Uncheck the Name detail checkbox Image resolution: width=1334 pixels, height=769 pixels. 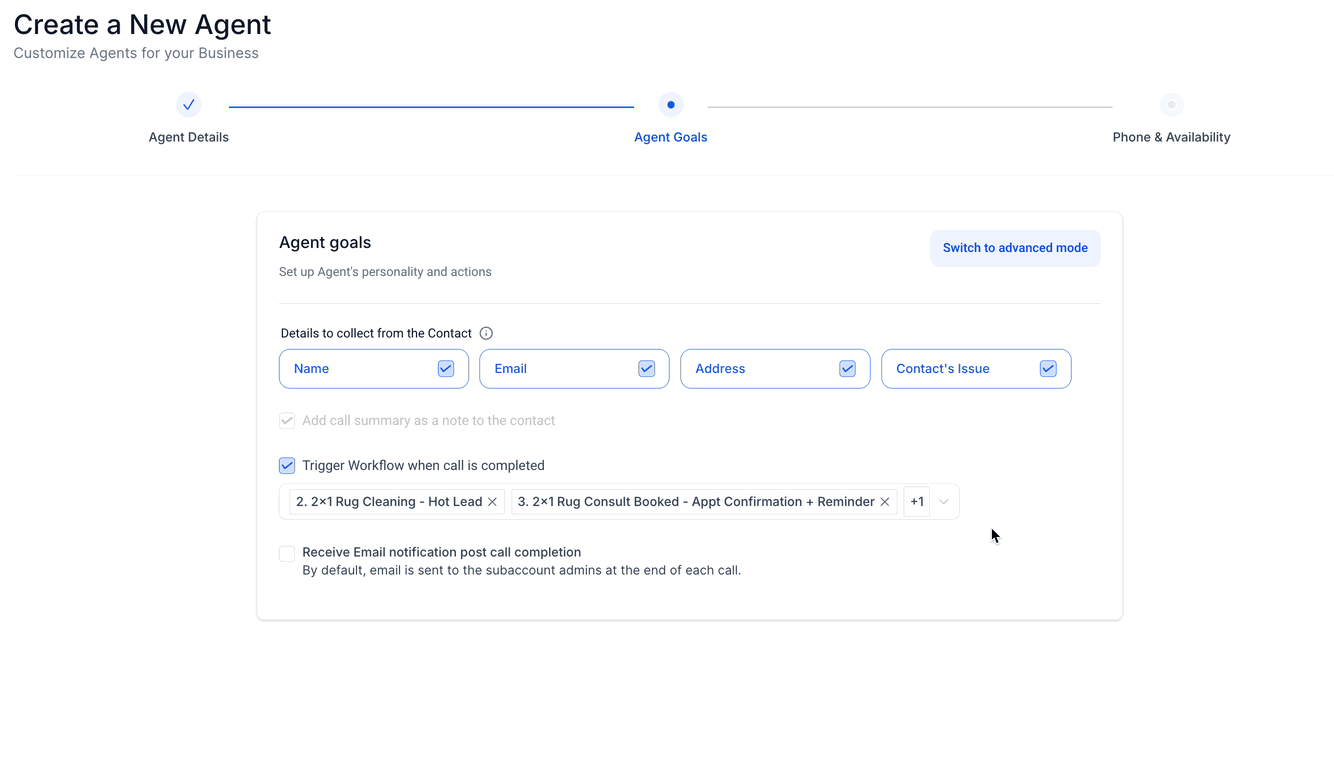(x=446, y=369)
